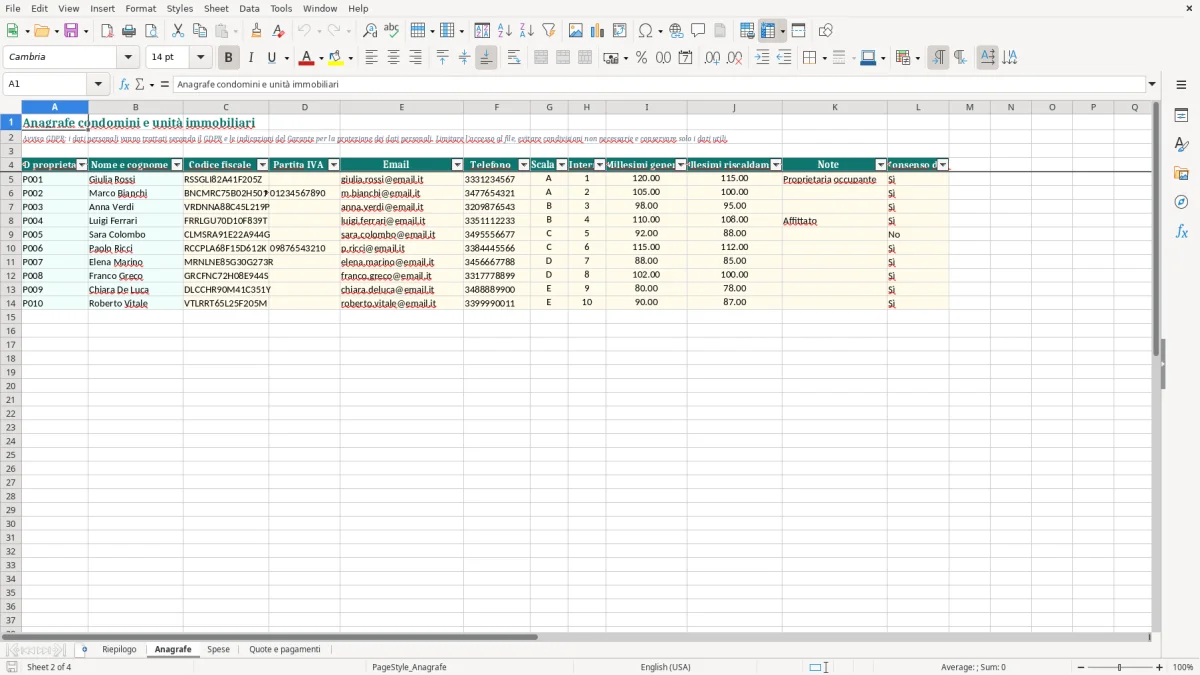Click the Copy icon
The image size is (1200, 675).
click(200, 31)
